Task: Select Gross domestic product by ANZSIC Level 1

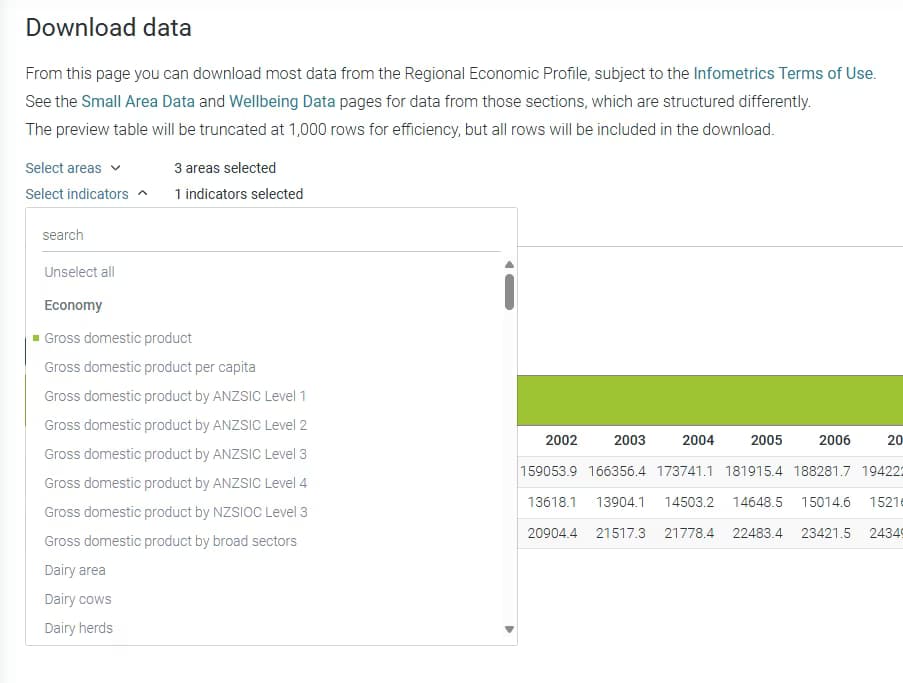Action: [x=174, y=396]
